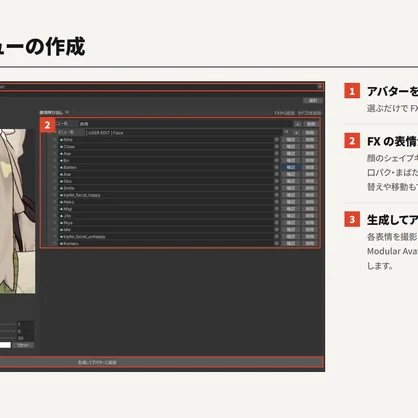Click 削除 for the Jito row
The width and height of the screenshot is (418, 418).
click(x=310, y=216)
